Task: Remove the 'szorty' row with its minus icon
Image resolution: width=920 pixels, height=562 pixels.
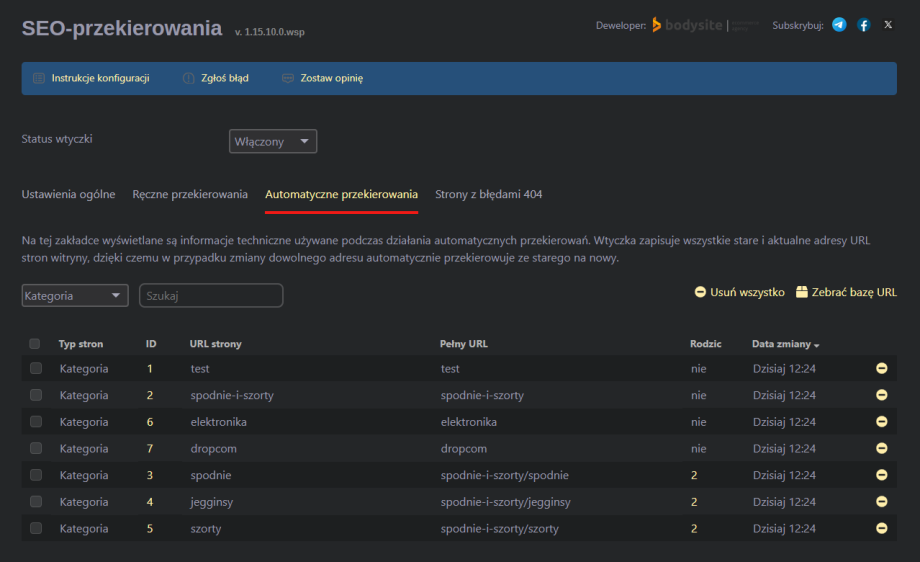Action: pos(882,528)
